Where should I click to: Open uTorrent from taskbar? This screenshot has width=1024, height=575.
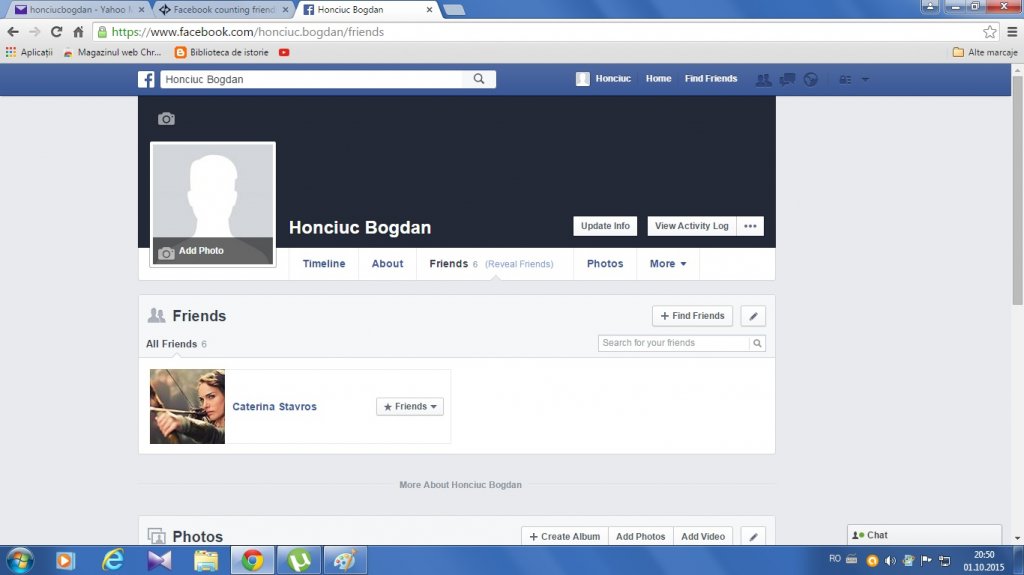click(x=299, y=561)
